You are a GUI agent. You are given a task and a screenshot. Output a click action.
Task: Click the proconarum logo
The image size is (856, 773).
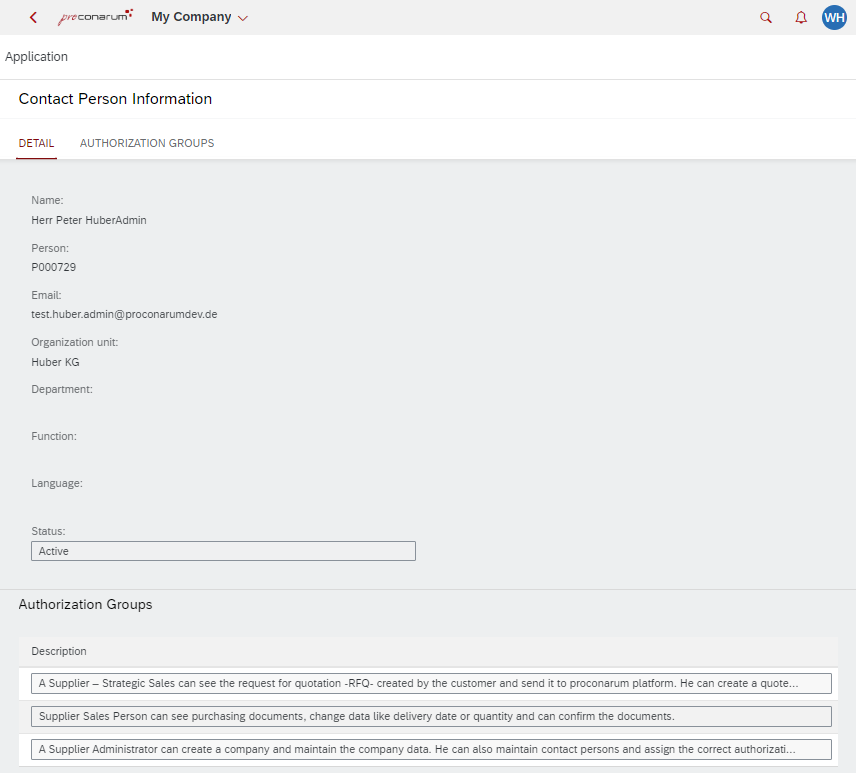[96, 16]
